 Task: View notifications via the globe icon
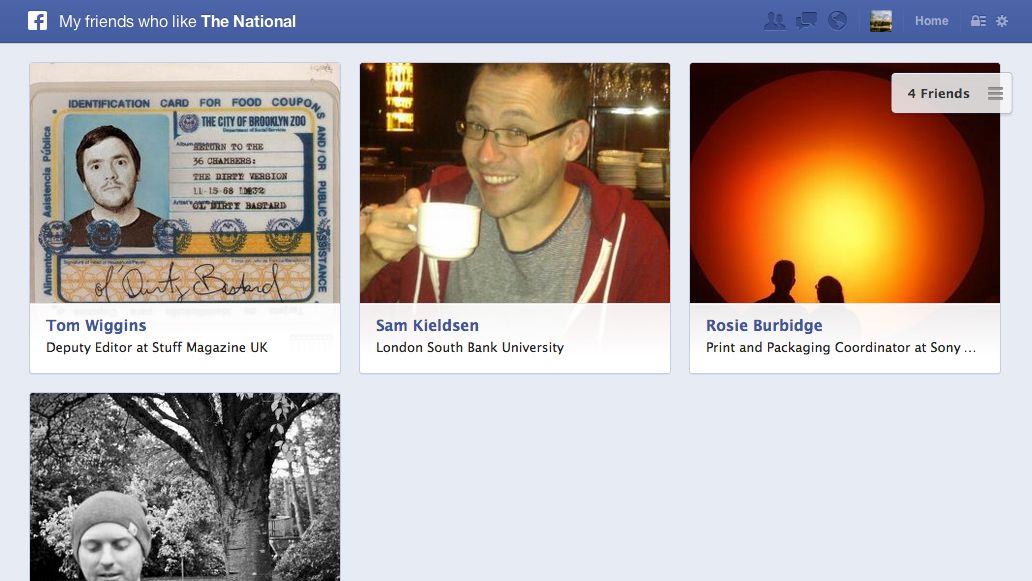(838, 20)
